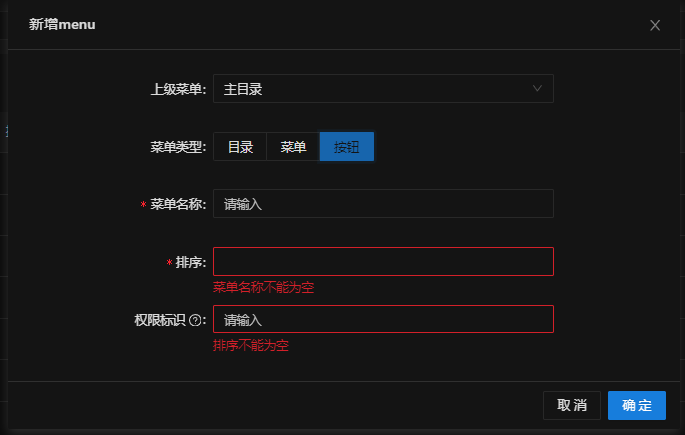Open the 上级菜单 dropdown showing 主目录
The width and height of the screenshot is (685, 435).
point(383,89)
